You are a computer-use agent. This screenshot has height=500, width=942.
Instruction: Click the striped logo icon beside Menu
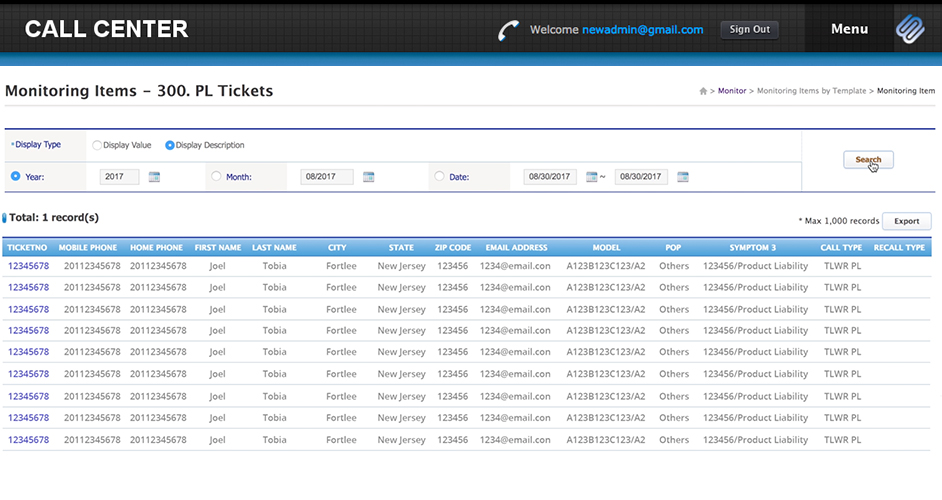coord(910,28)
